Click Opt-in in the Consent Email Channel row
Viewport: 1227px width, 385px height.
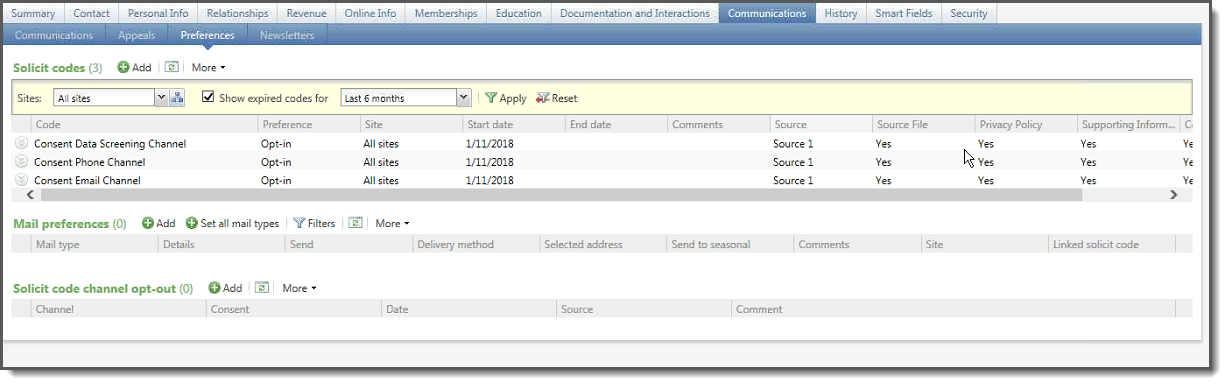point(276,181)
